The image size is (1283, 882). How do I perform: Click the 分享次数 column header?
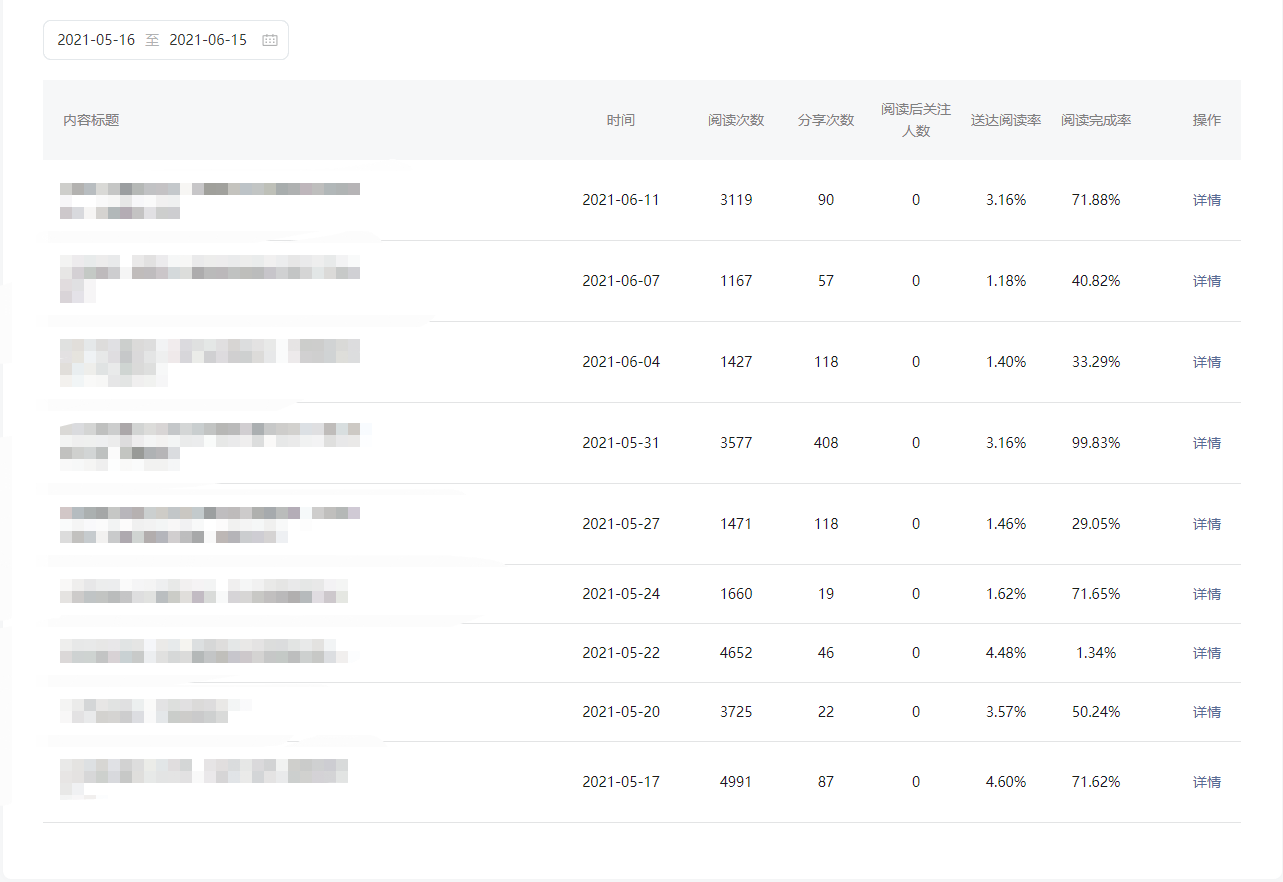[x=826, y=120]
